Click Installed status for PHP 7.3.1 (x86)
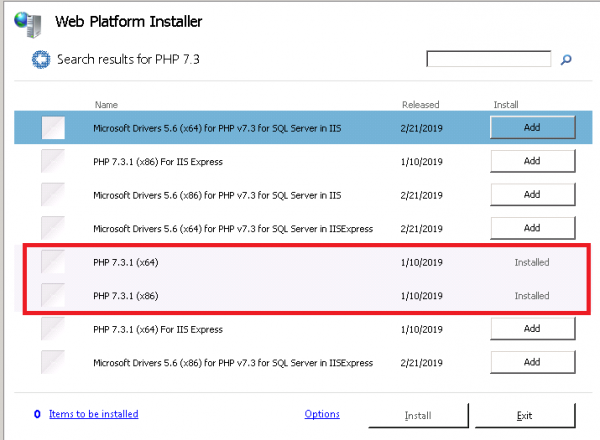 coord(532,296)
